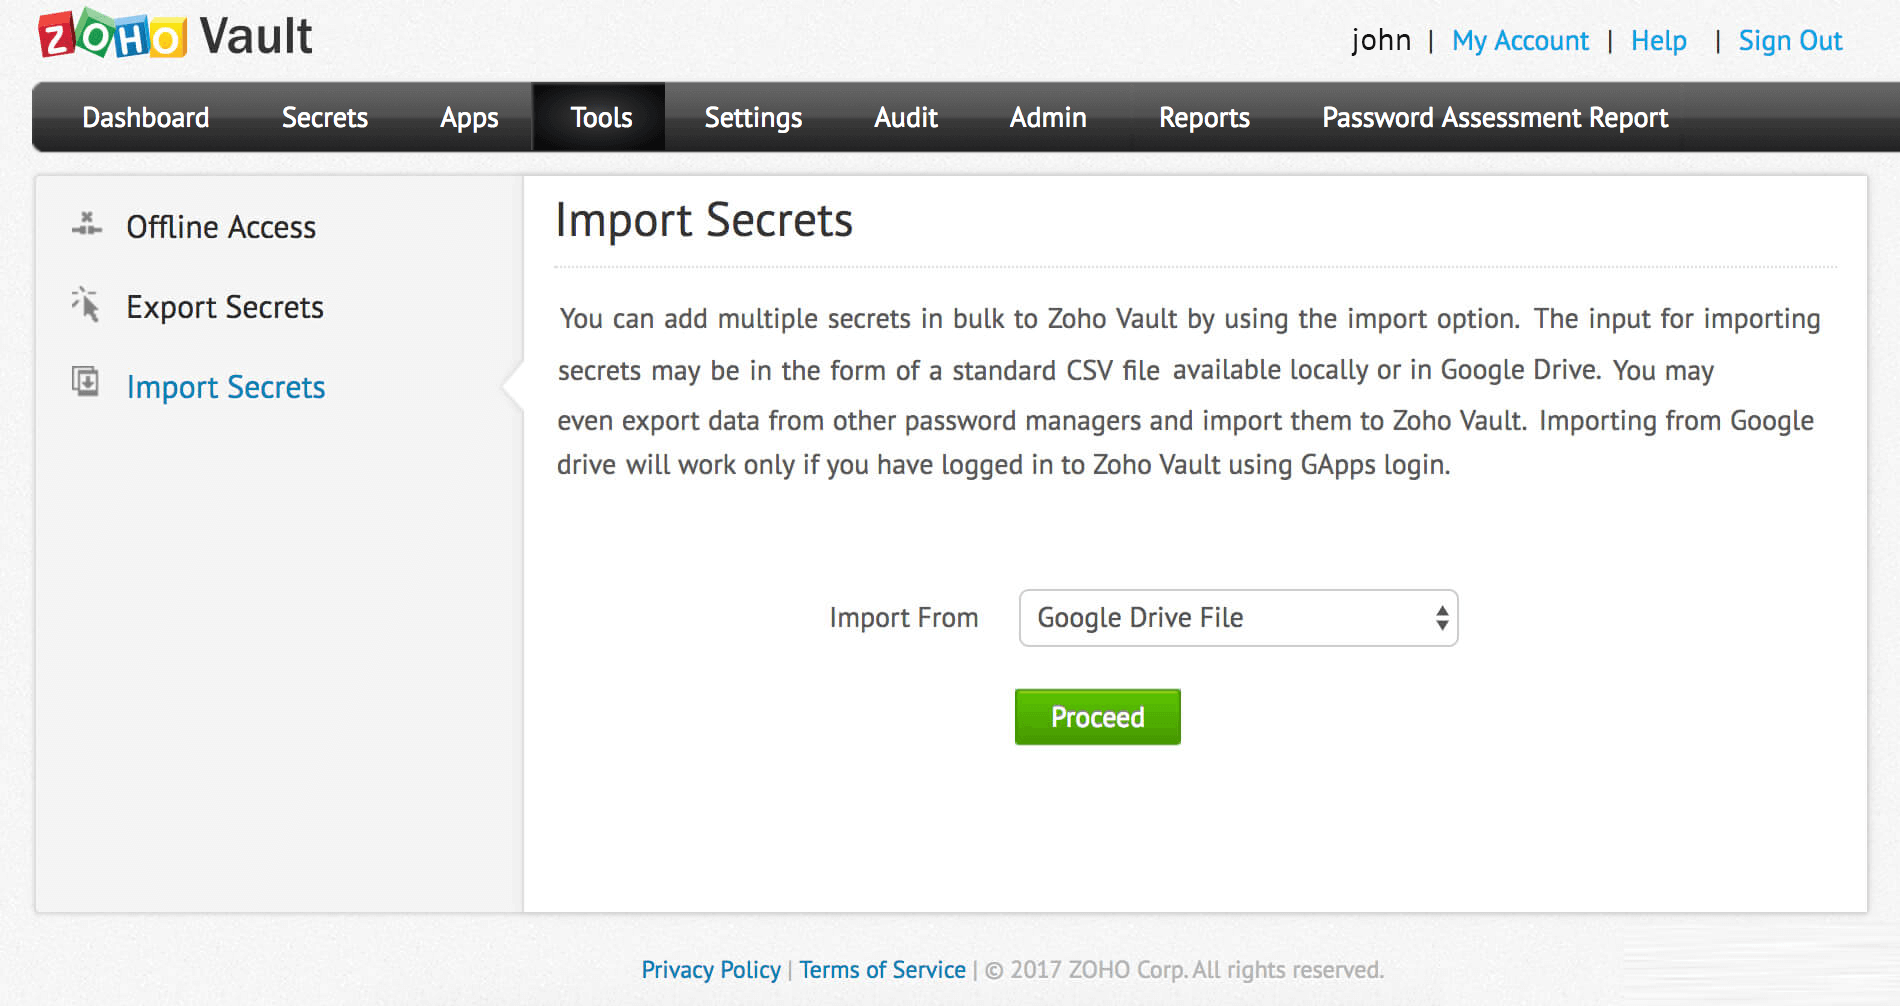Click the Import From dropdown arrows
1900x1006 pixels.
[1441, 618]
